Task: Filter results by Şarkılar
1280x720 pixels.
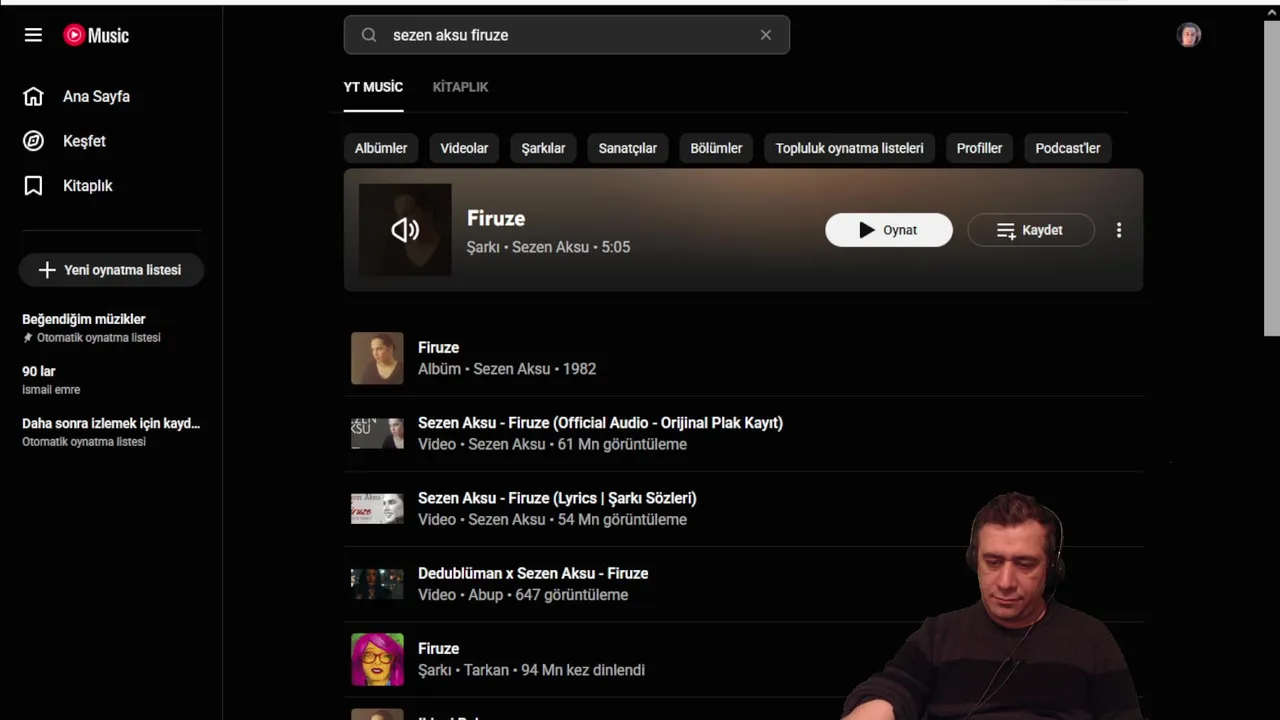Action: tap(543, 148)
